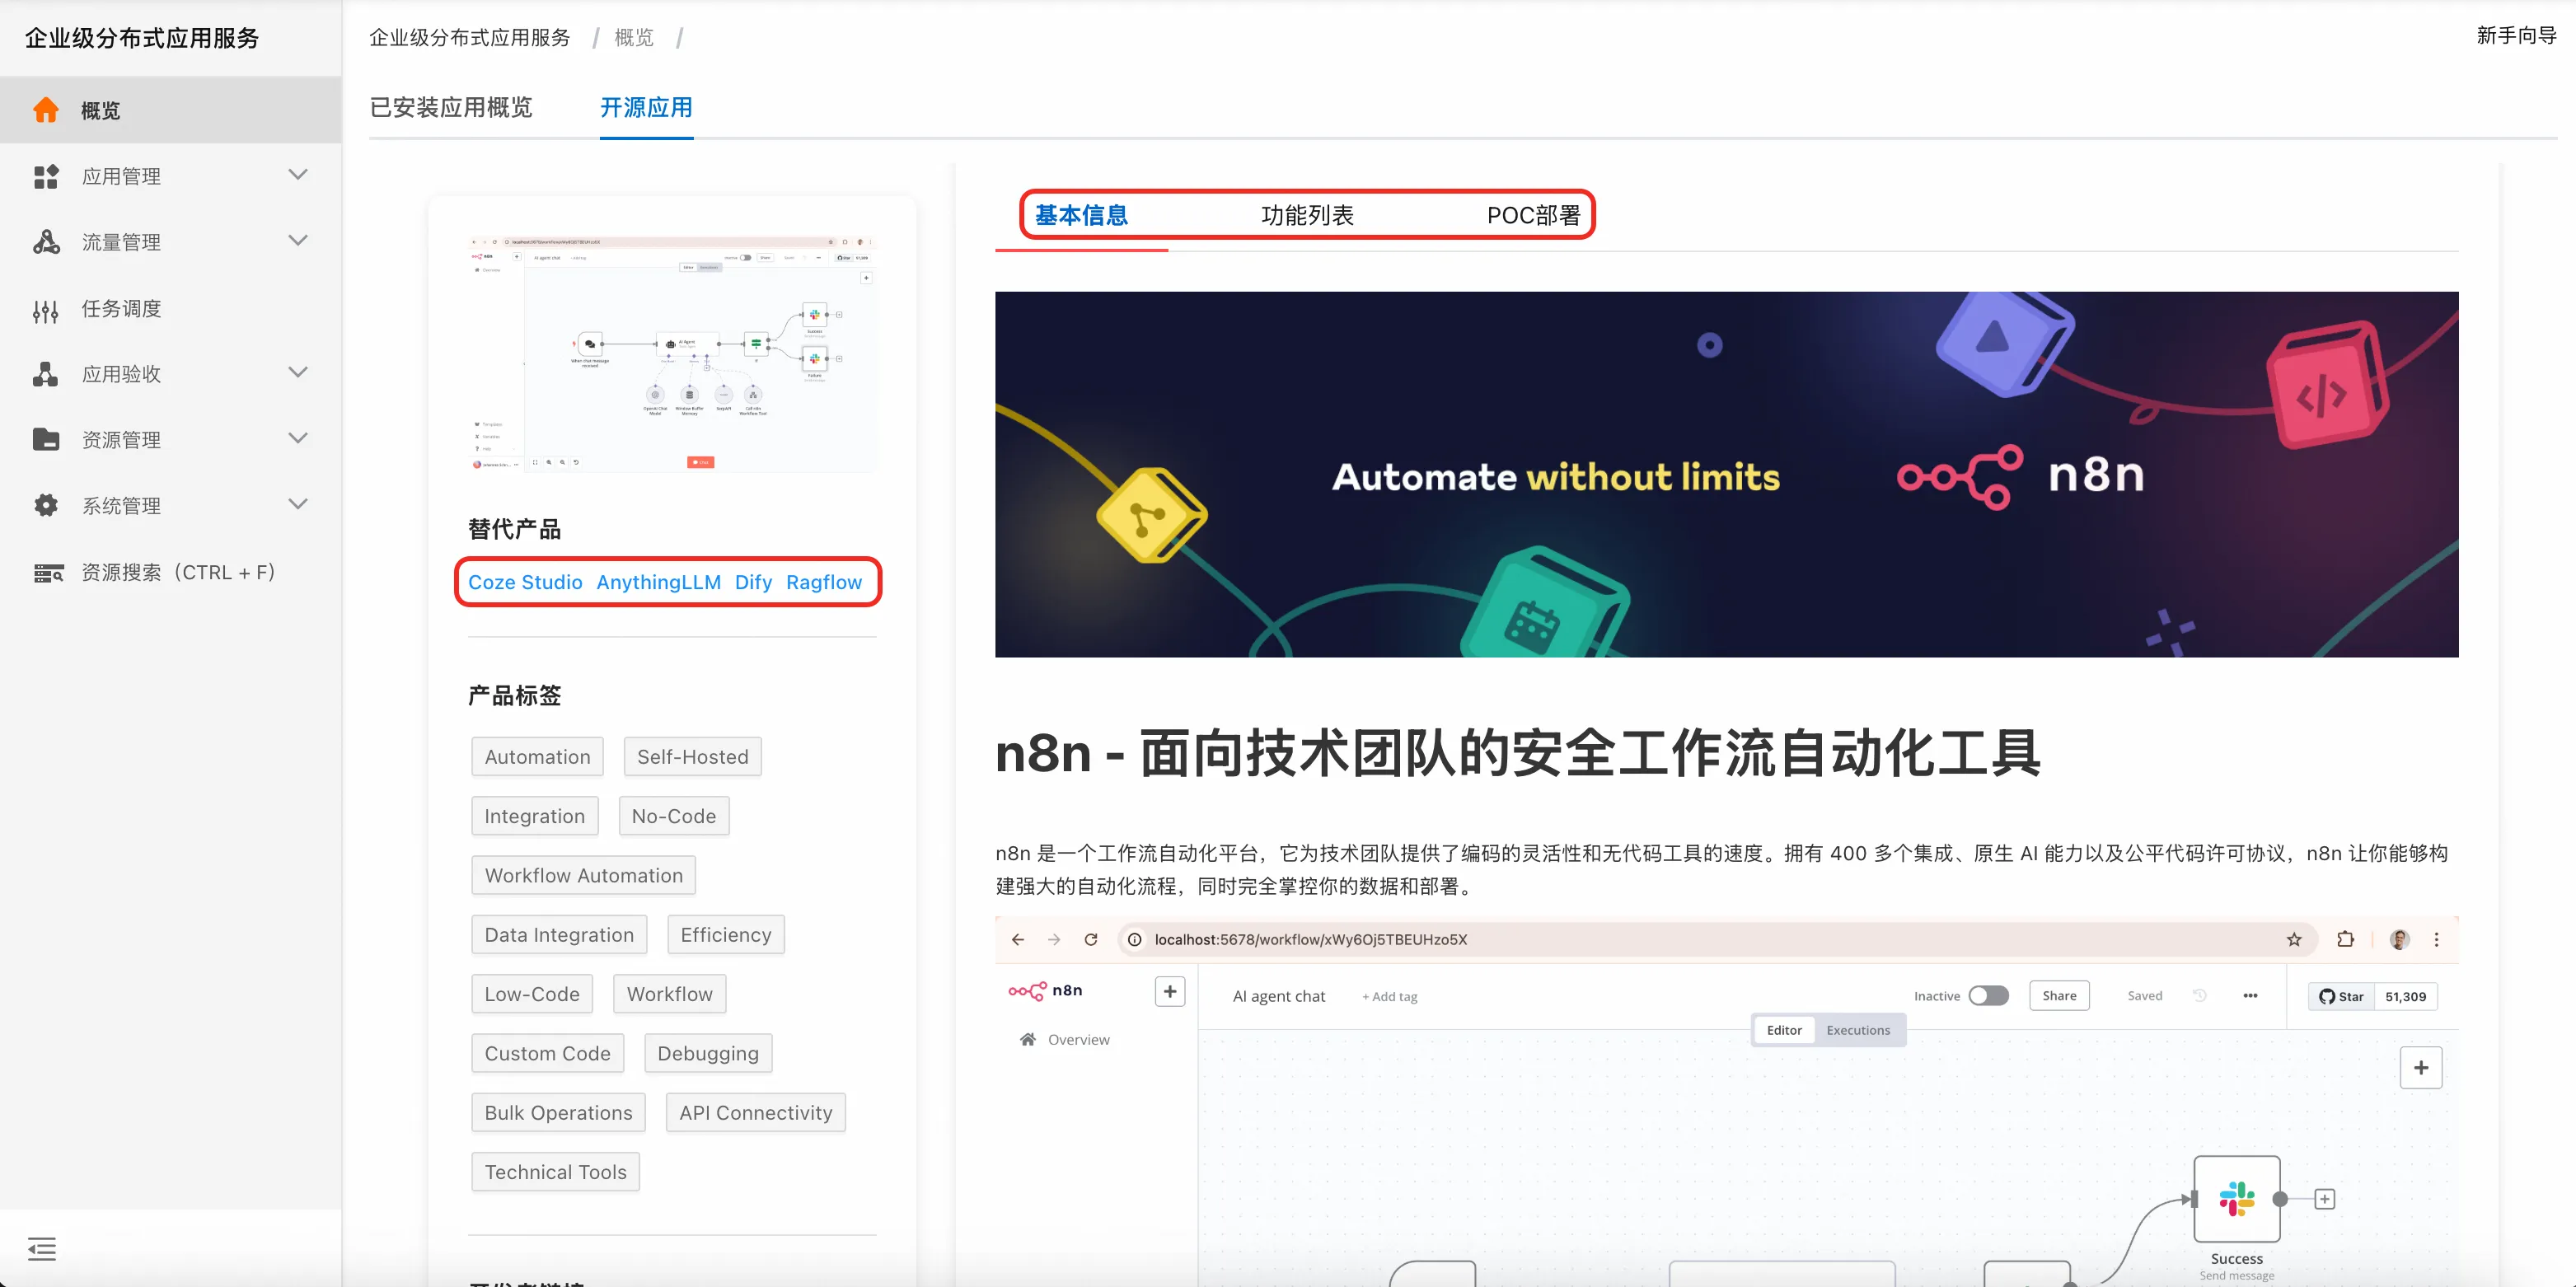2576x1287 pixels.
Task: Collapse the sidebar with the bottom menu icon
Action: [42, 1248]
